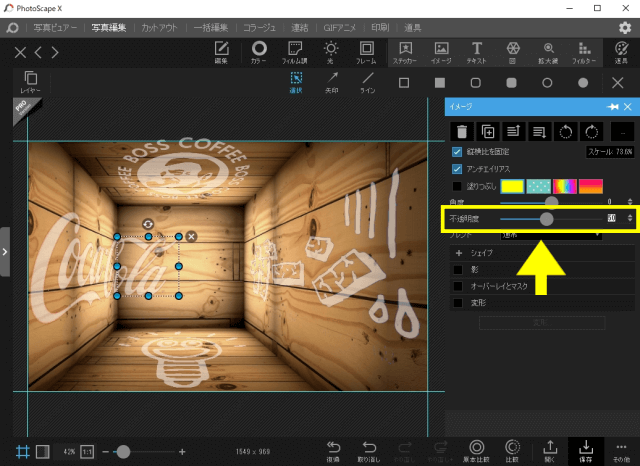Switch to 写真ビュアー tab
The width and height of the screenshot is (640, 466).
[x=55, y=28]
